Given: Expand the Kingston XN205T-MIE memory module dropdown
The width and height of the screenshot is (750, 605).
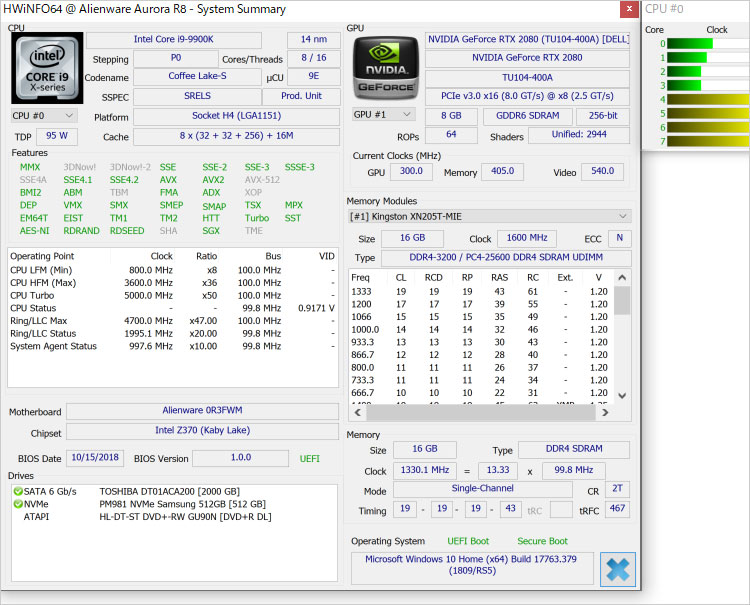Looking at the screenshot, I should click(489, 216).
